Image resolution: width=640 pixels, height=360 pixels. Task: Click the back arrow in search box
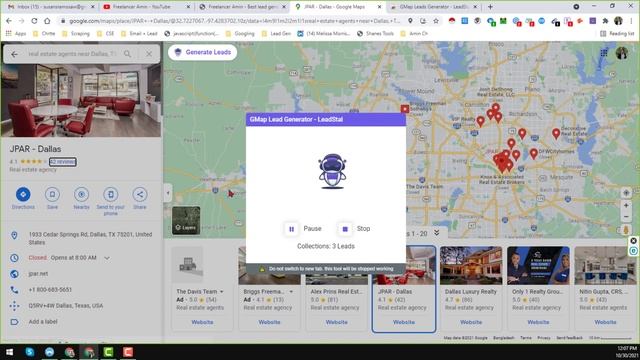14,54
